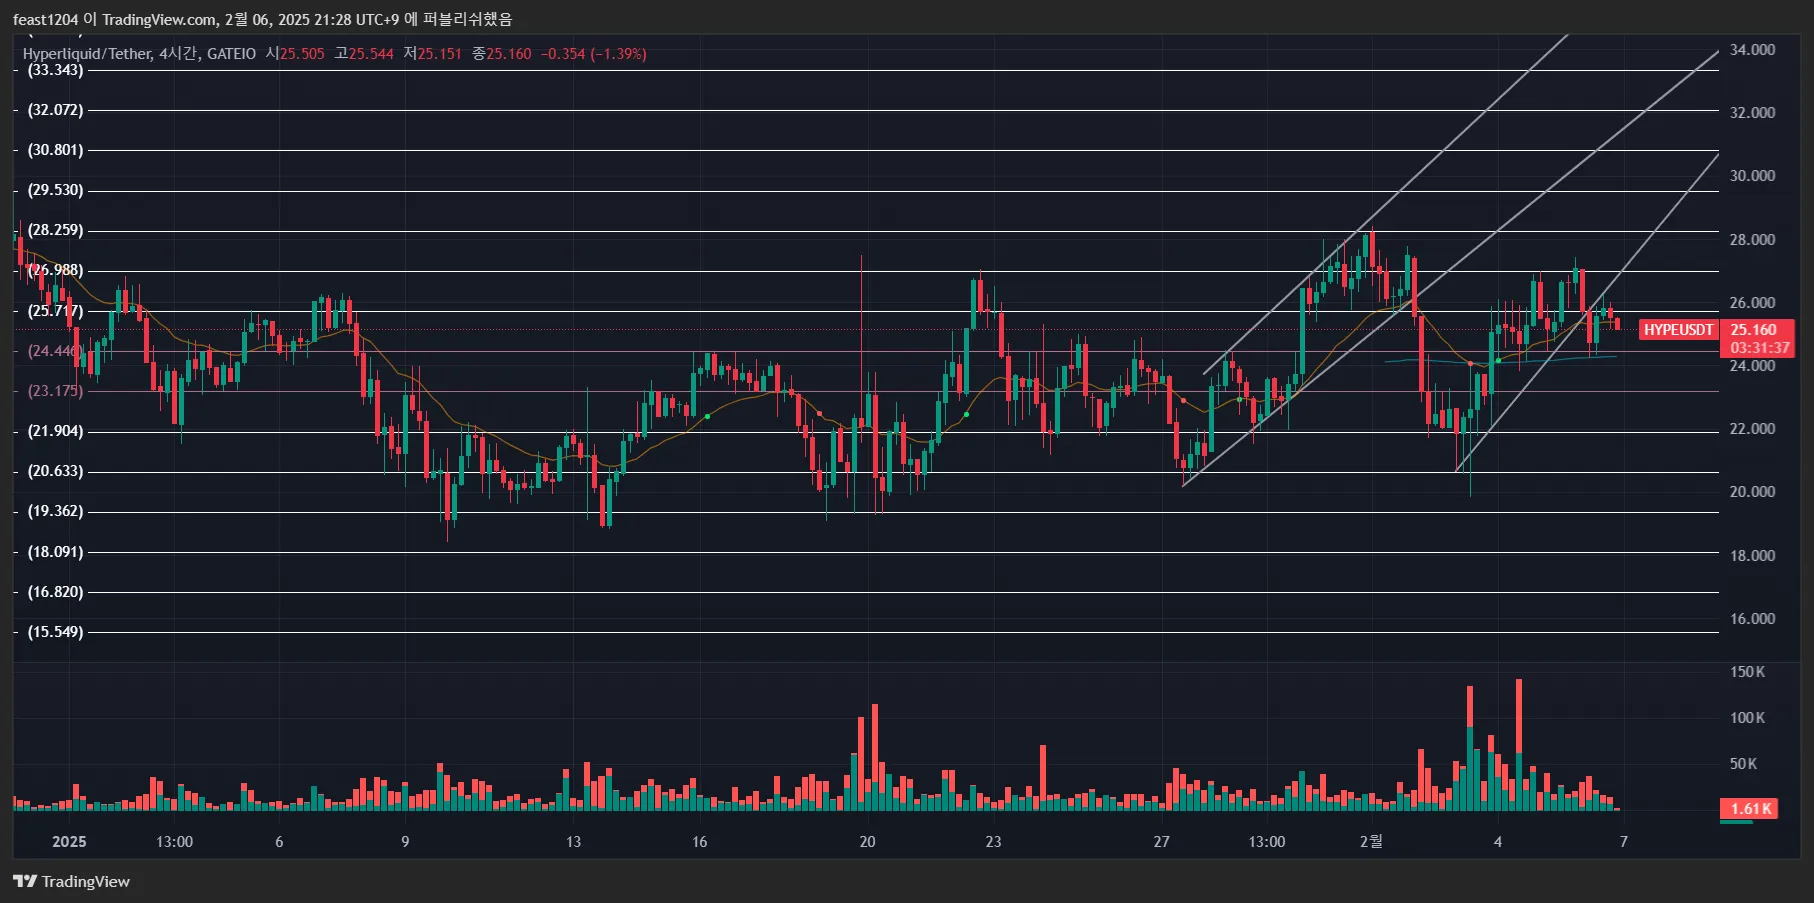Click the TradingView.com text in header
Screen dimensions: 1814x903
159,20
